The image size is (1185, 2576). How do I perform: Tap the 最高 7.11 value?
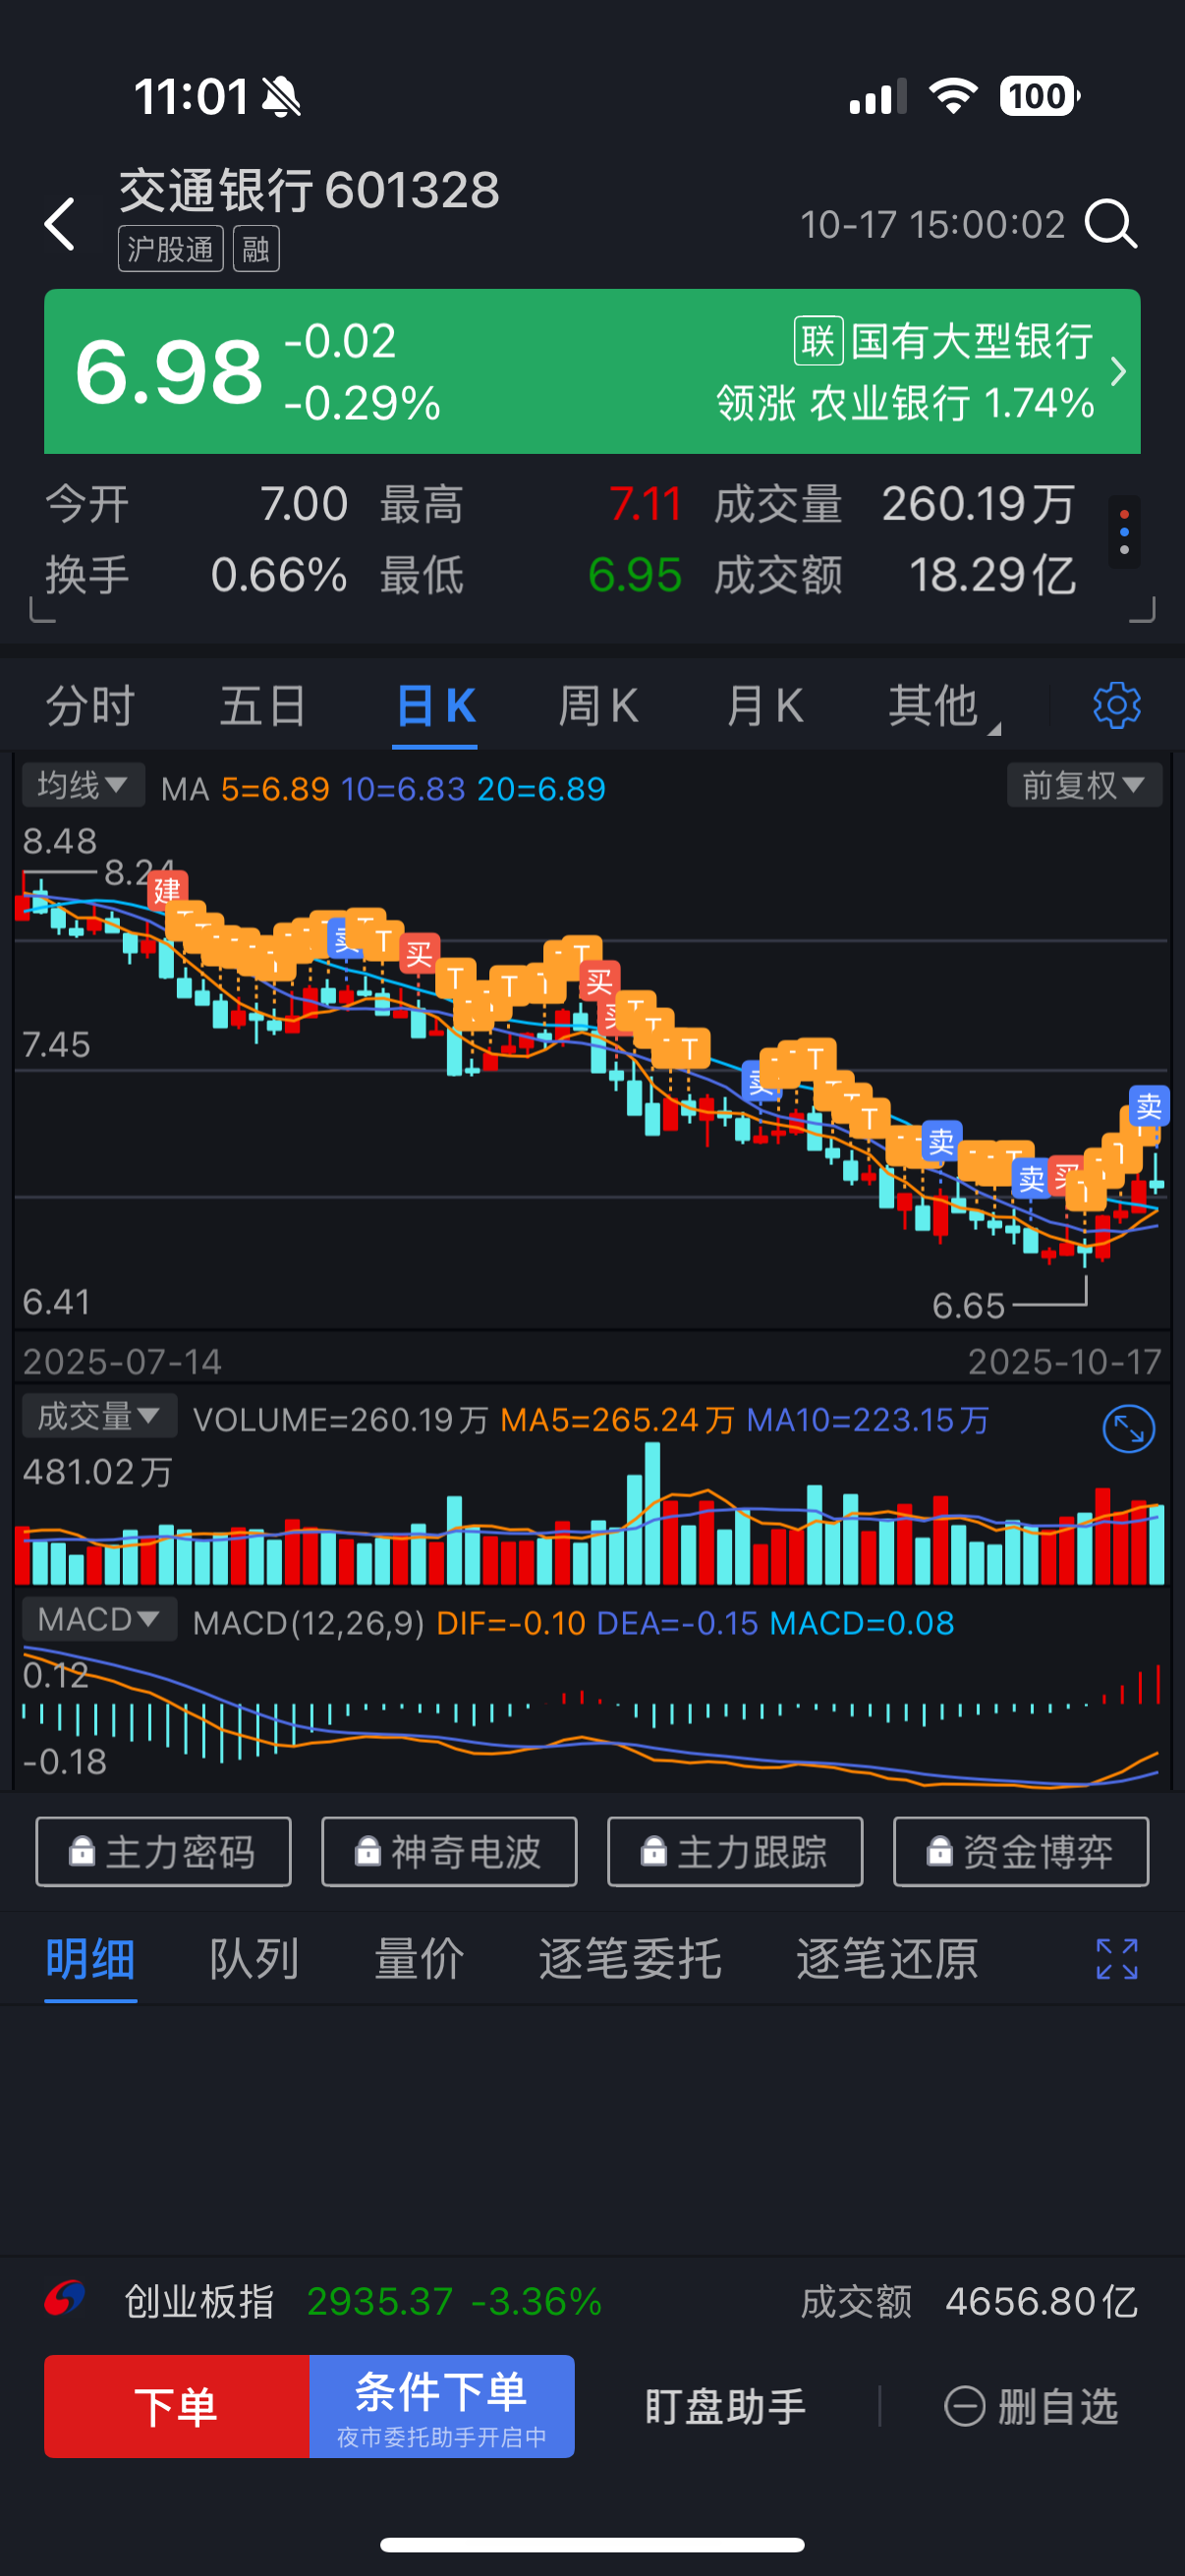[x=645, y=503]
